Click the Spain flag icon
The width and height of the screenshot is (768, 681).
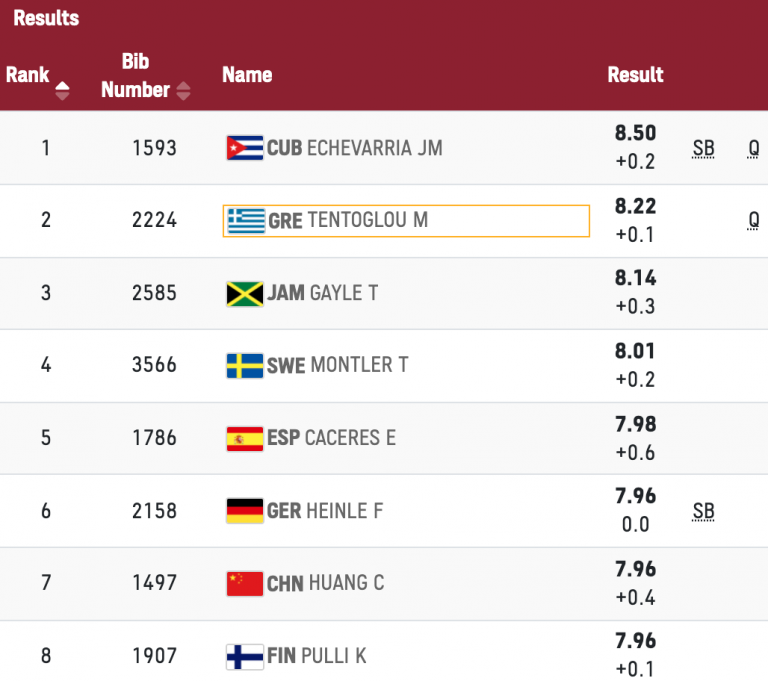point(245,438)
